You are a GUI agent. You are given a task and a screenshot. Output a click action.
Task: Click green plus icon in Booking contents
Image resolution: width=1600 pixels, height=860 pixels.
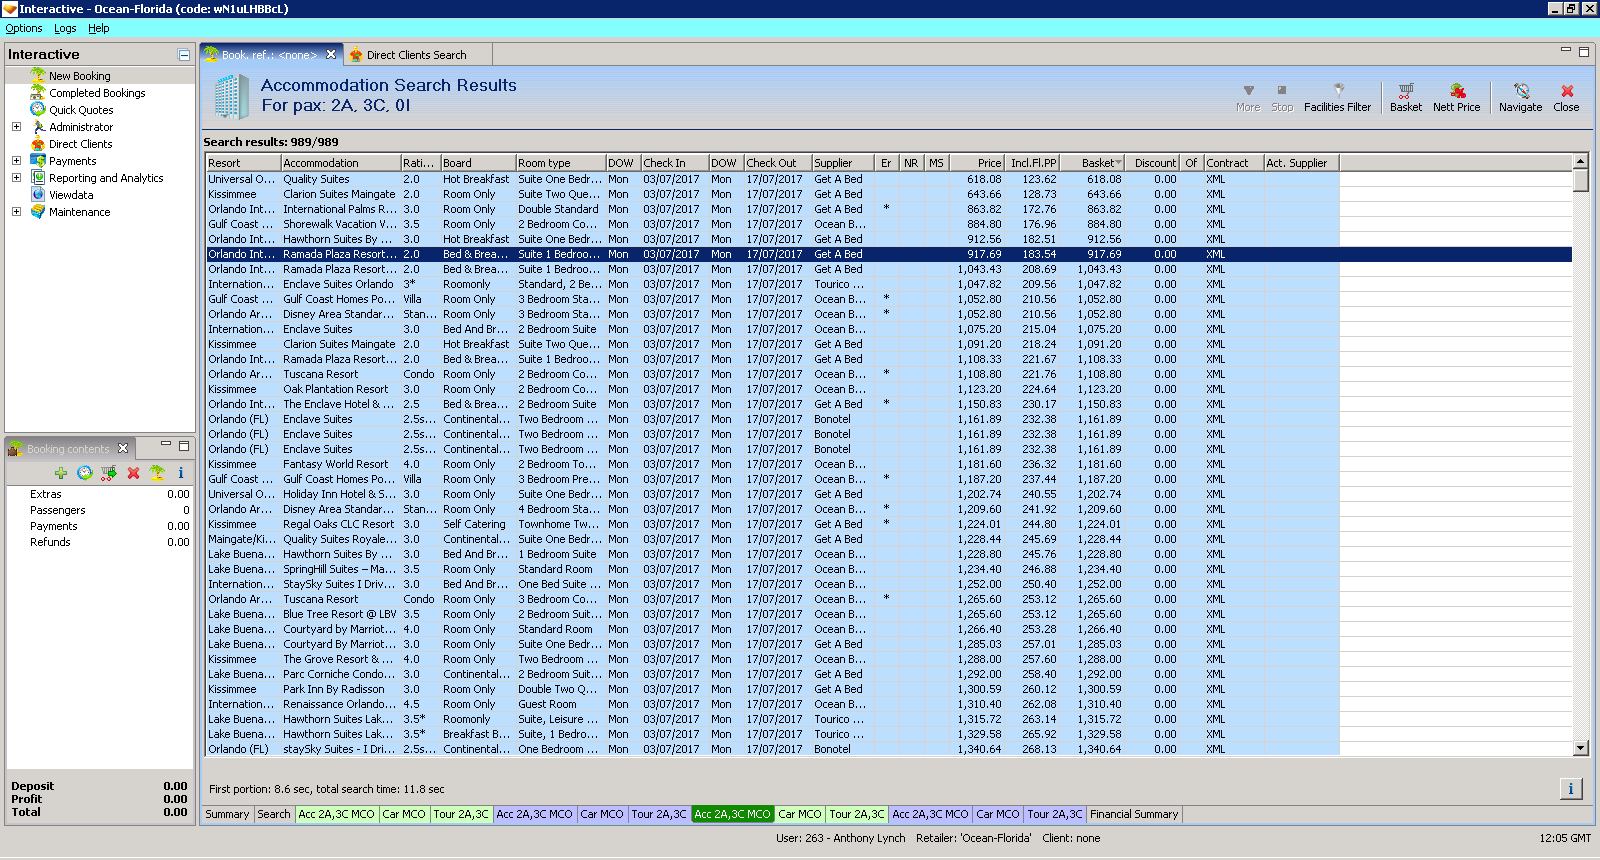(x=61, y=473)
